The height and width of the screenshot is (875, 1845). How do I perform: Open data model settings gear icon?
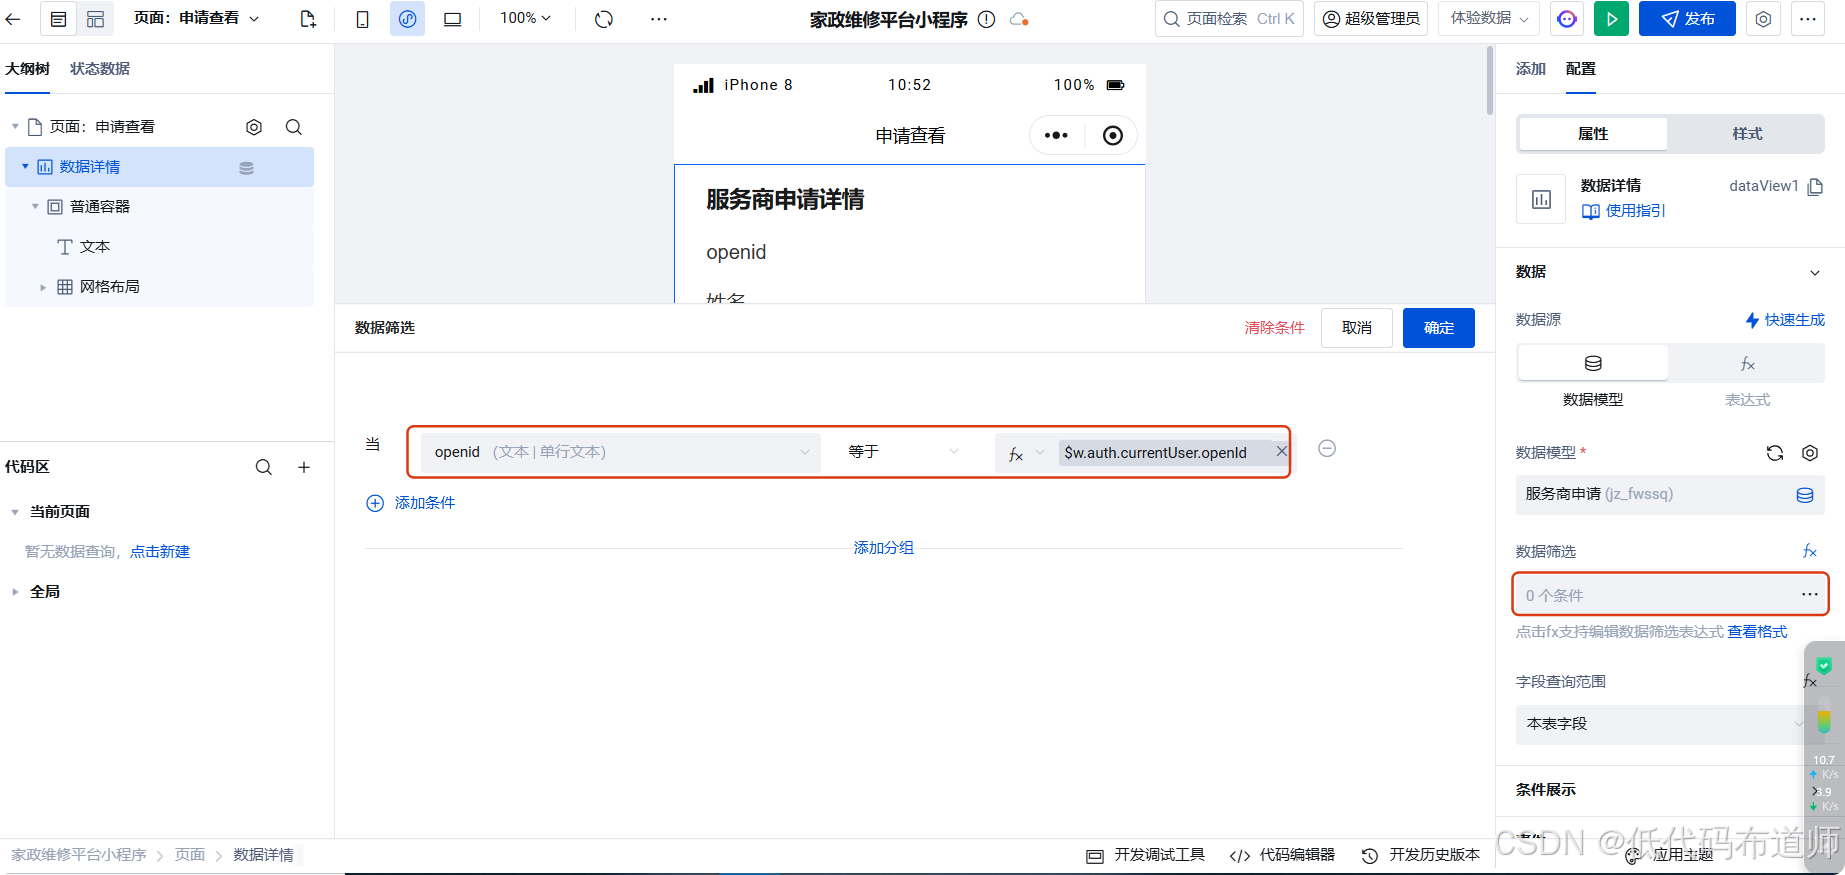(x=1810, y=453)
